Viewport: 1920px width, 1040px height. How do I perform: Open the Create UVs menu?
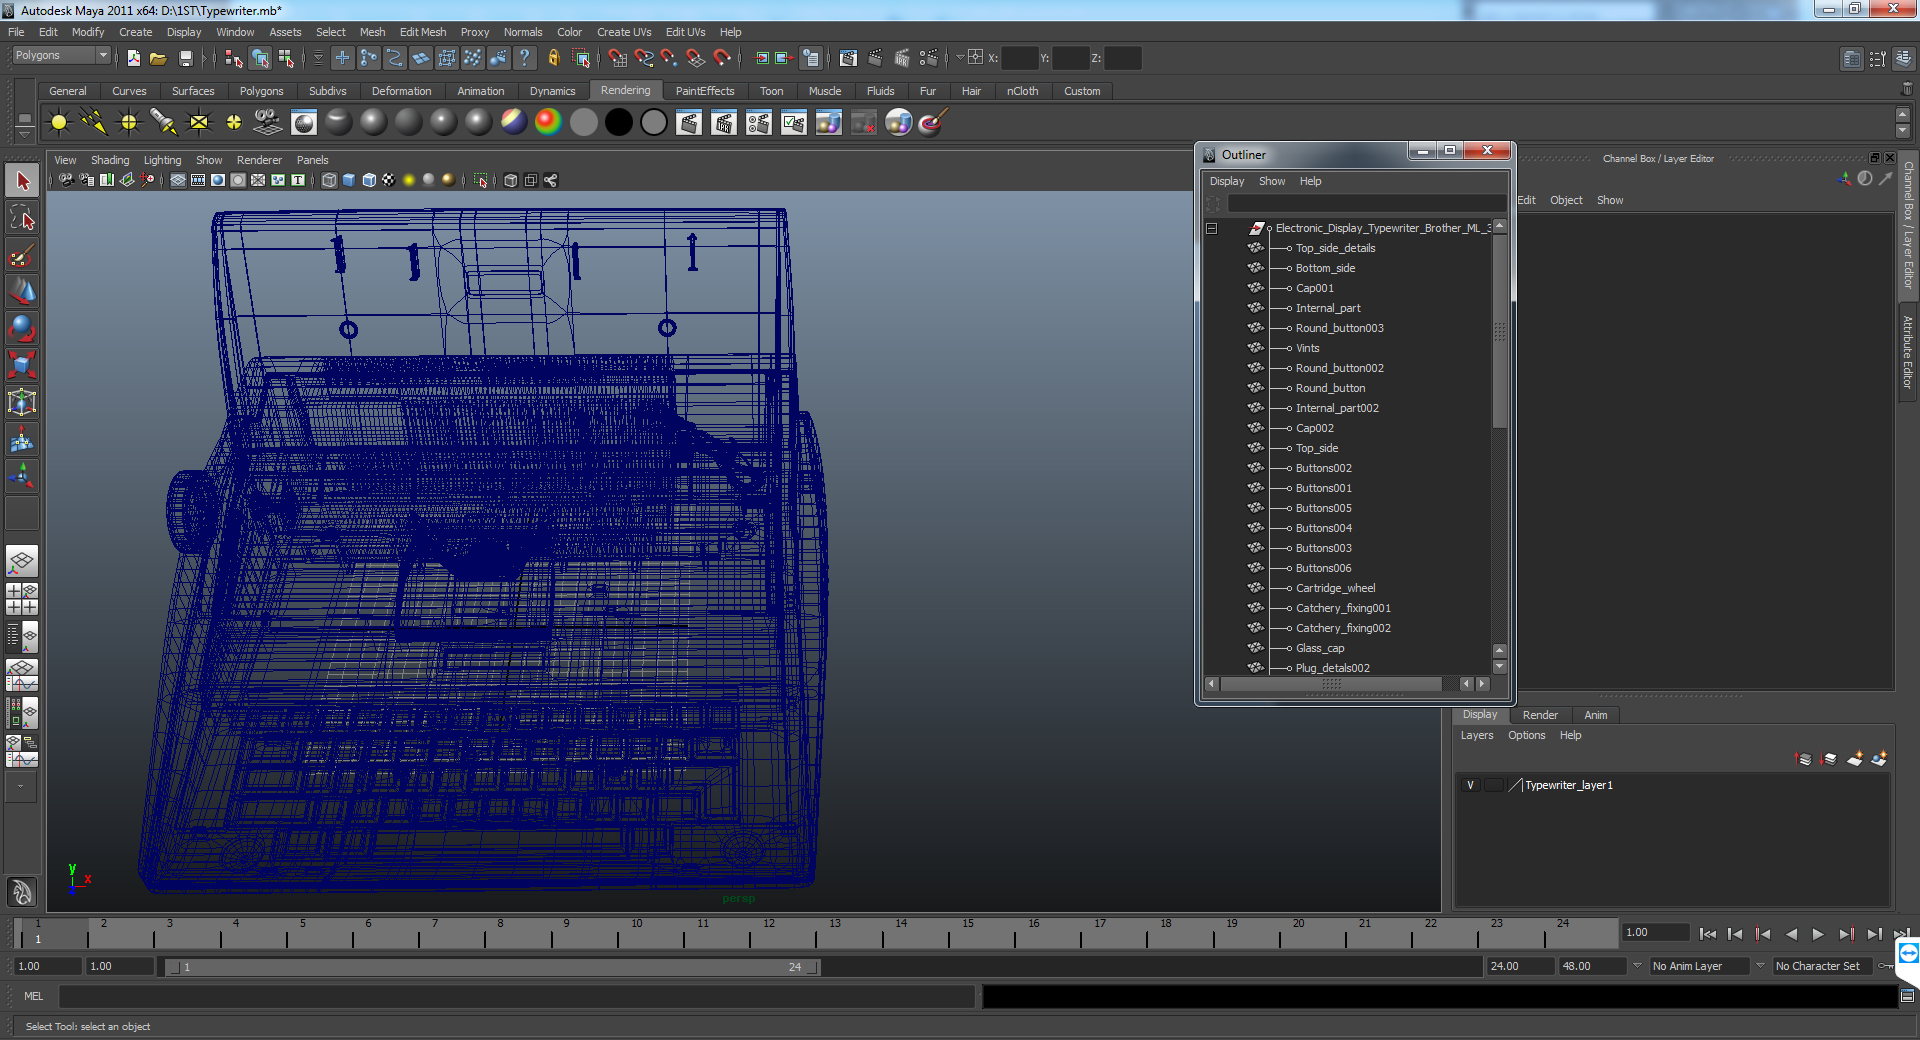pos(624,32)
